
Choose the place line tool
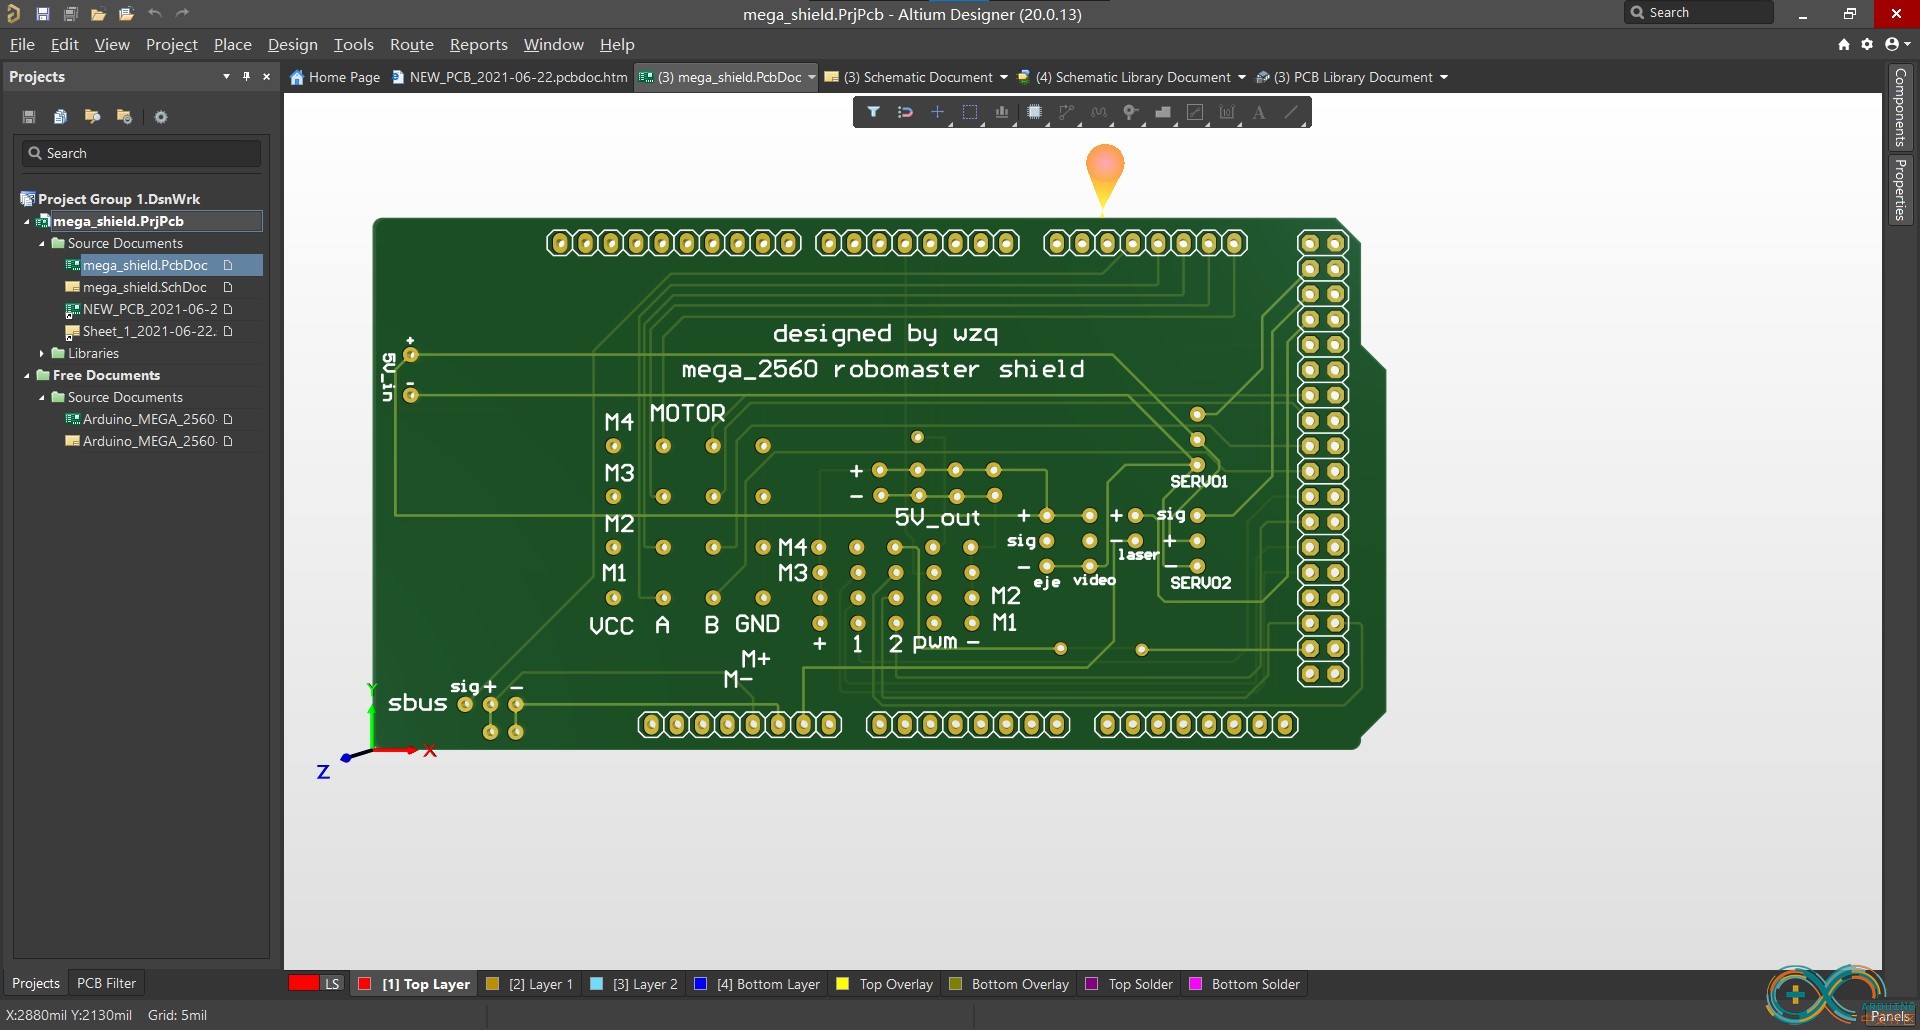click(1291, 112)
